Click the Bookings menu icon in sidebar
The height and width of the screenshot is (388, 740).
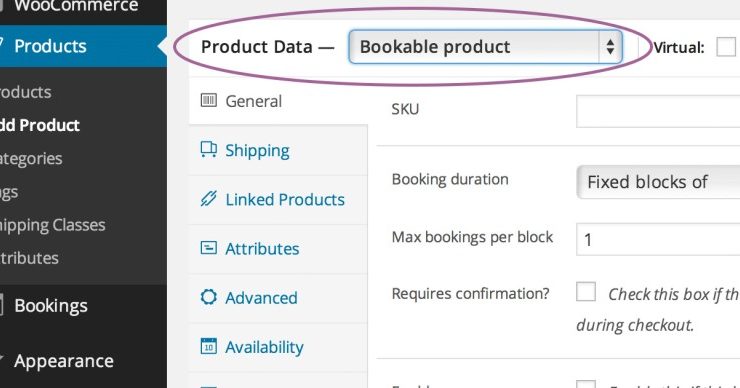coord(1,305)
